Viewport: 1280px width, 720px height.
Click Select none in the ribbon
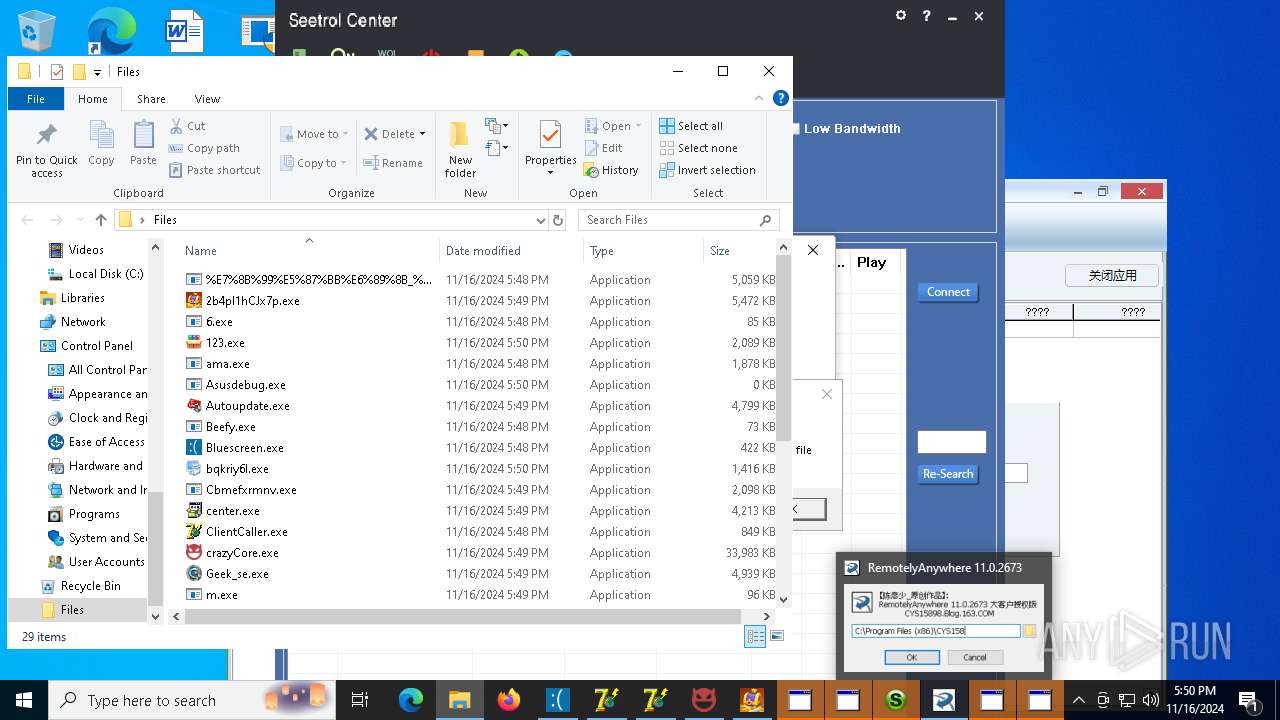click(x=698, y=148)
